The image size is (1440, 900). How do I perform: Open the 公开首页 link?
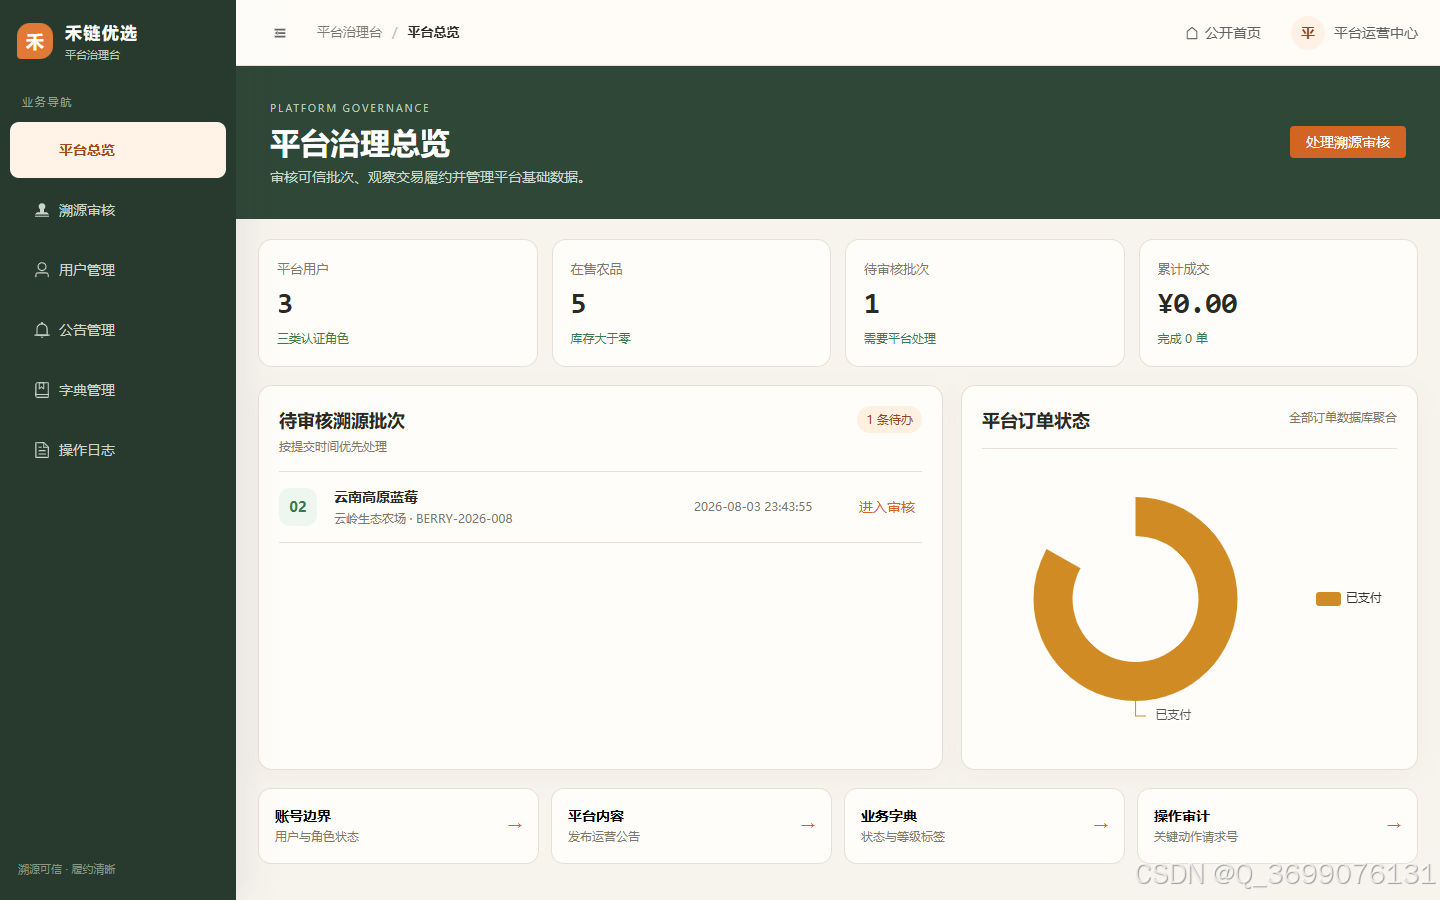1223,33
